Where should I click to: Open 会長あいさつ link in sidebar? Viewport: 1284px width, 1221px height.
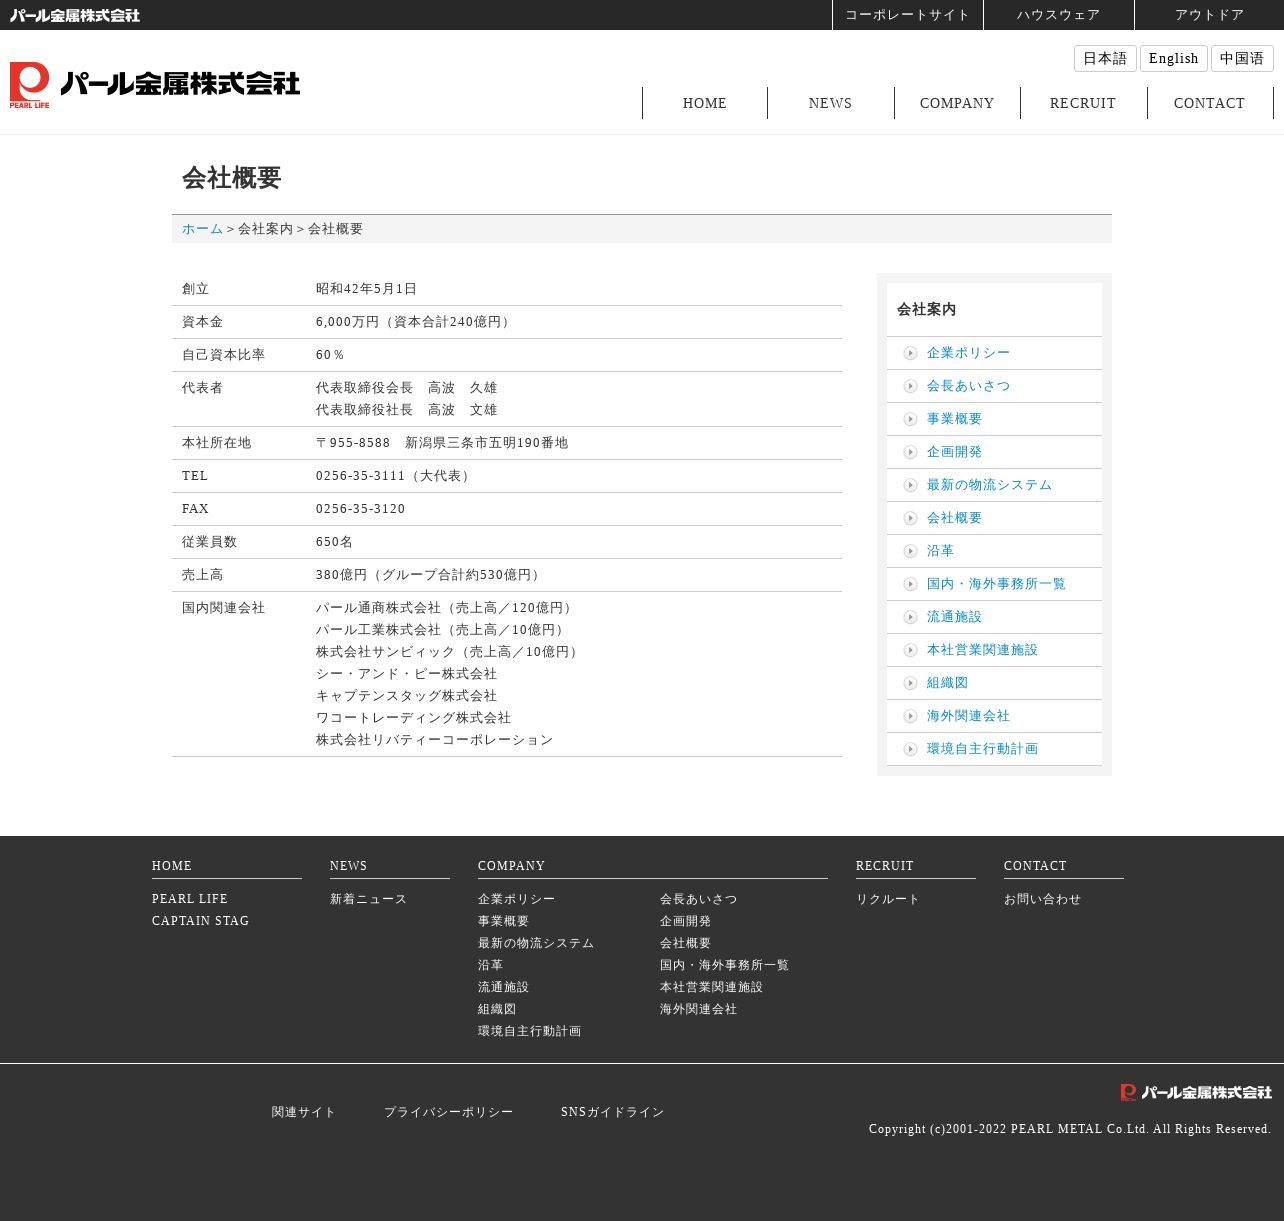pos(969,386)
